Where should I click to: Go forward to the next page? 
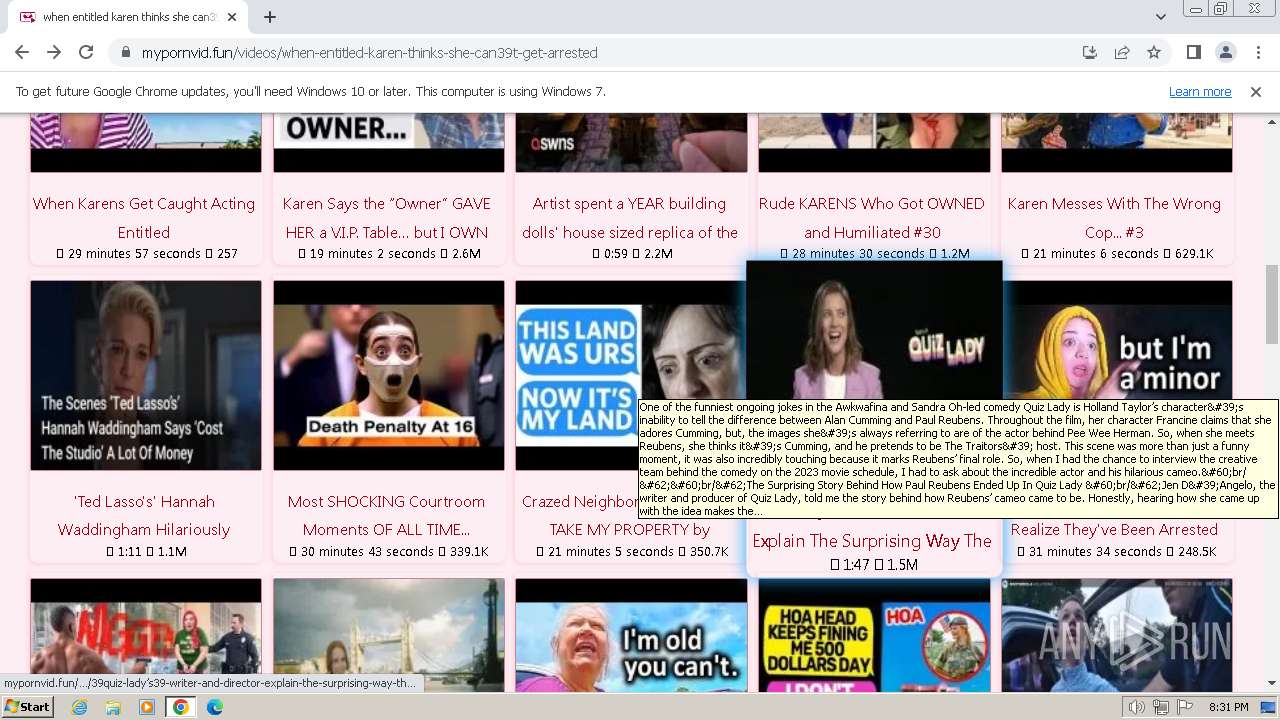pyautogui.click(x=54, y=52)
